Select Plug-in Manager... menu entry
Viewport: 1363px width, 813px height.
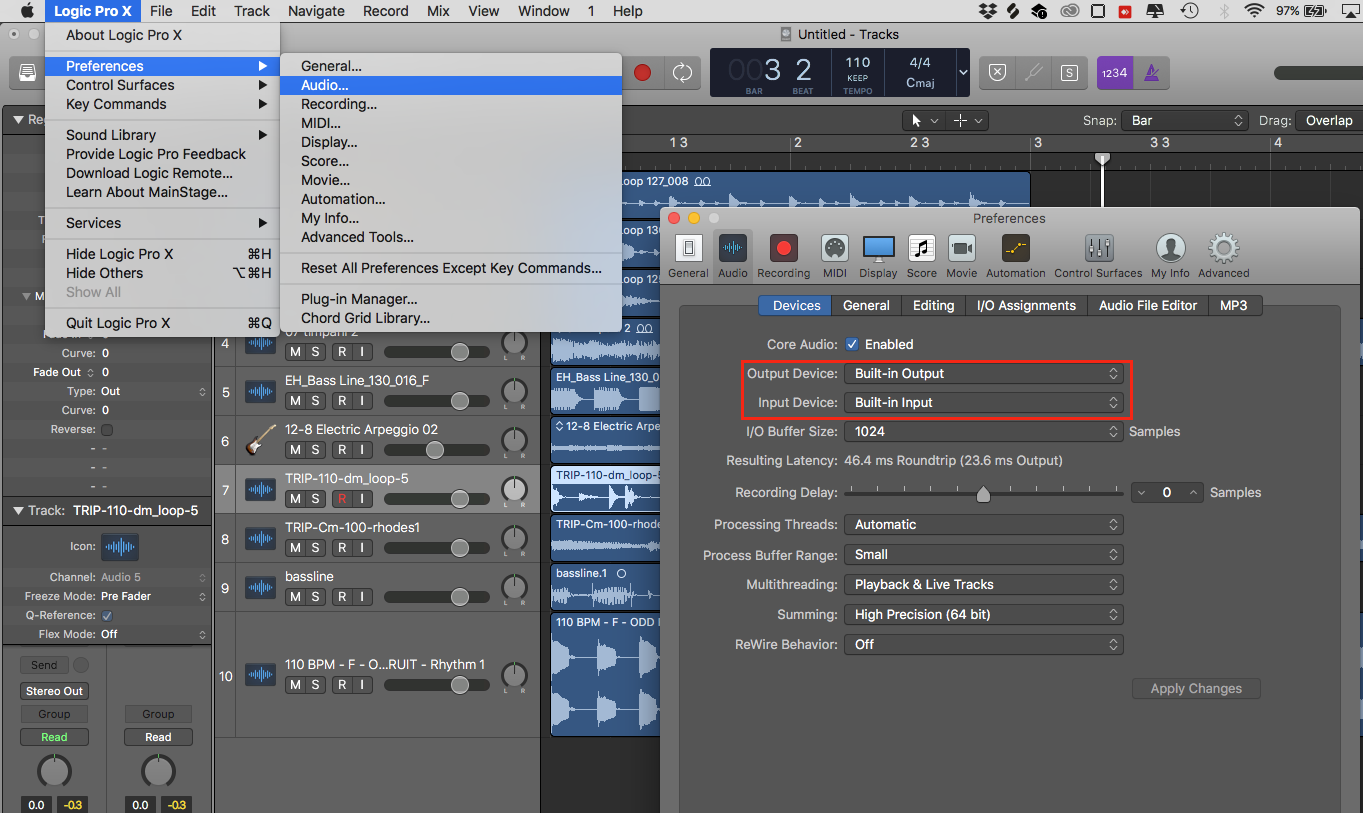tap(451, 299)
